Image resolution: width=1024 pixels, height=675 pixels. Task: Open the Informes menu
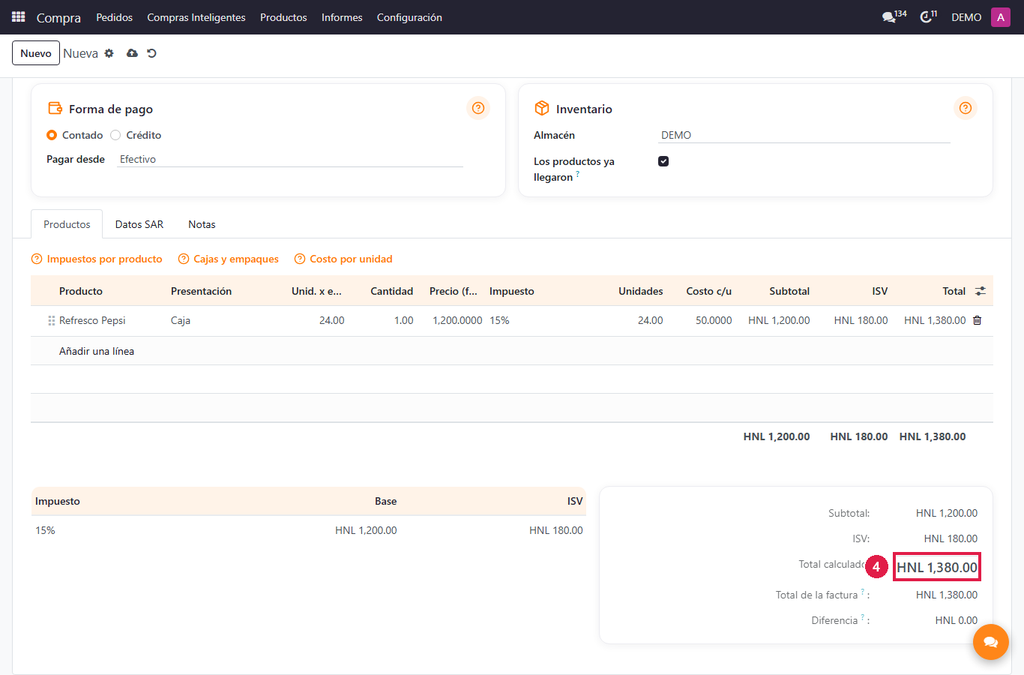point(342,18)
